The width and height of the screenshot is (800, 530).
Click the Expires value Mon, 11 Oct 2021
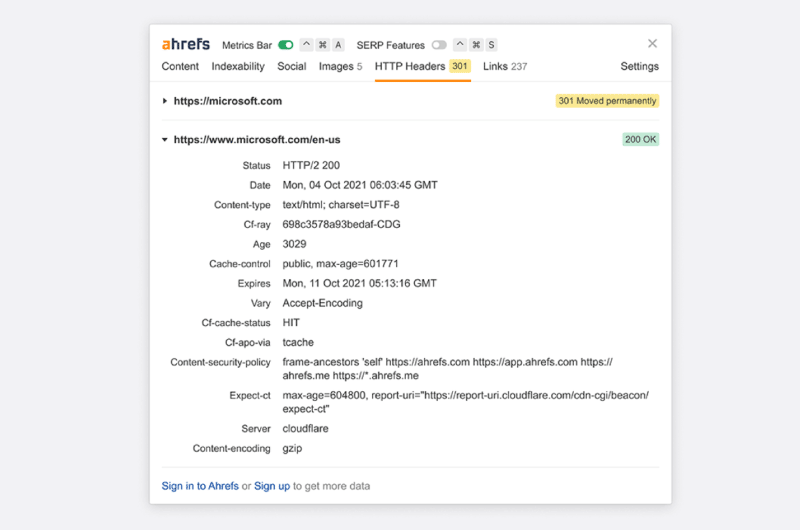(x=360, y=283)
